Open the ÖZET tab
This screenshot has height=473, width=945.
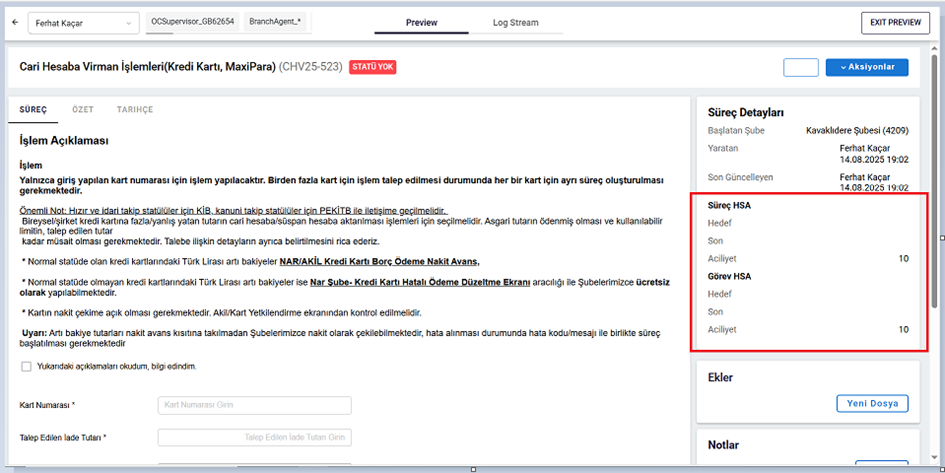pyautogui.click(x=83, y=108)
